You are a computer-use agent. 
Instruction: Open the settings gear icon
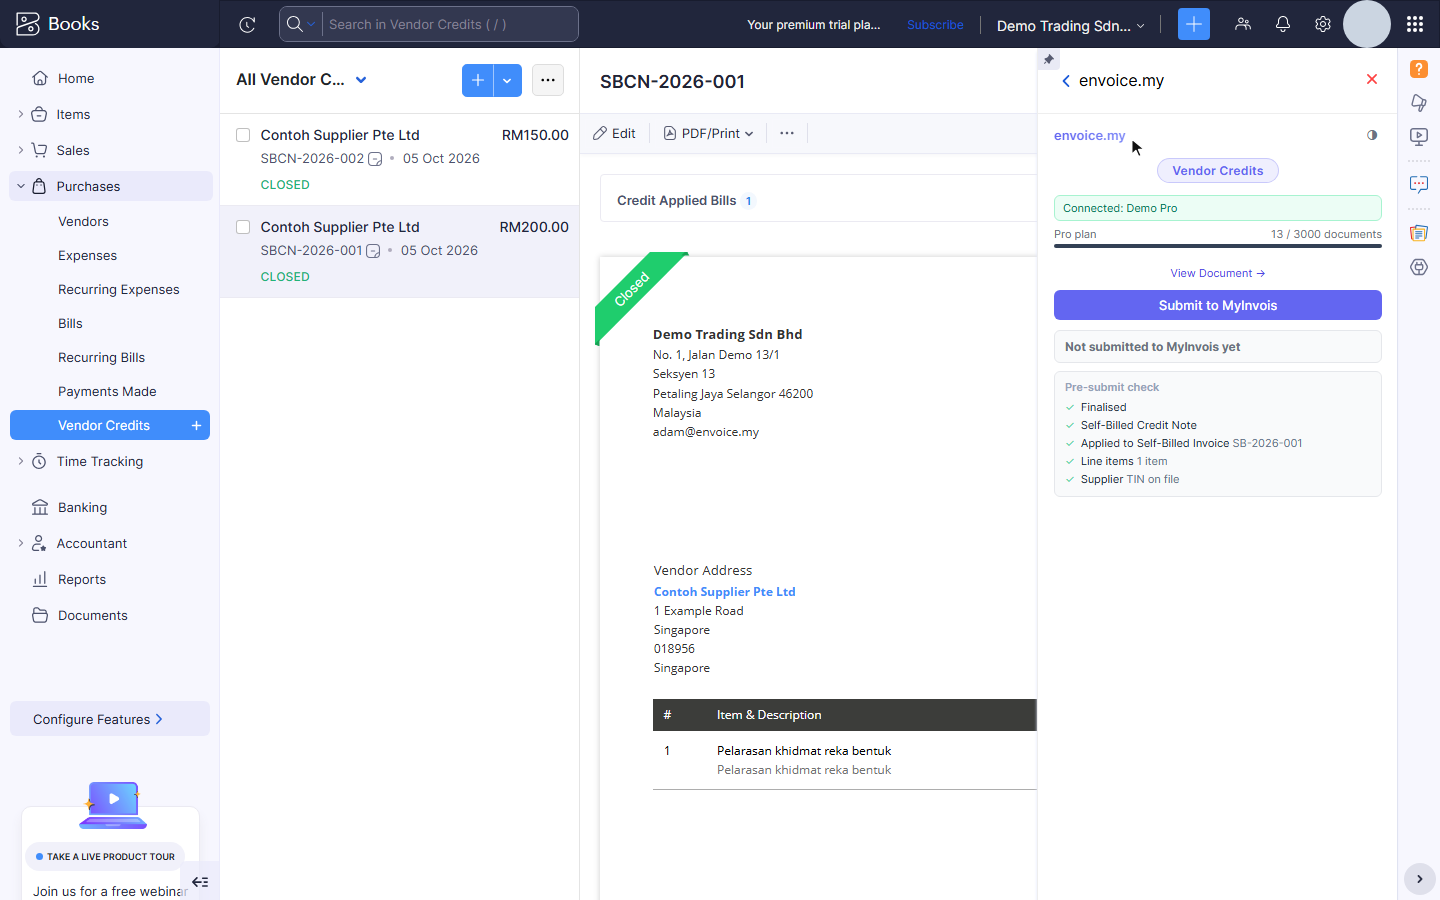click(x=1323, y=24)
